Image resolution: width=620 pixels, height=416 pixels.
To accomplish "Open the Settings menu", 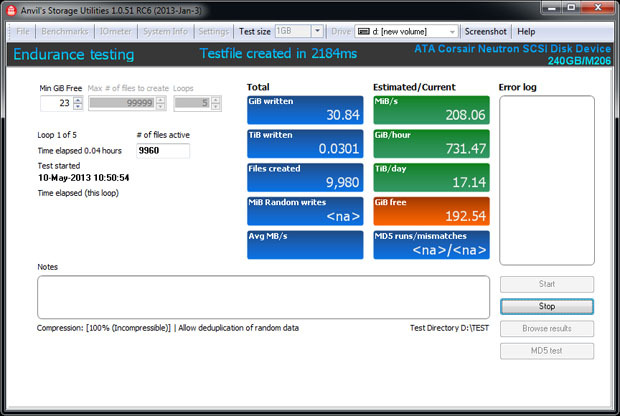I will click(214, 31).
